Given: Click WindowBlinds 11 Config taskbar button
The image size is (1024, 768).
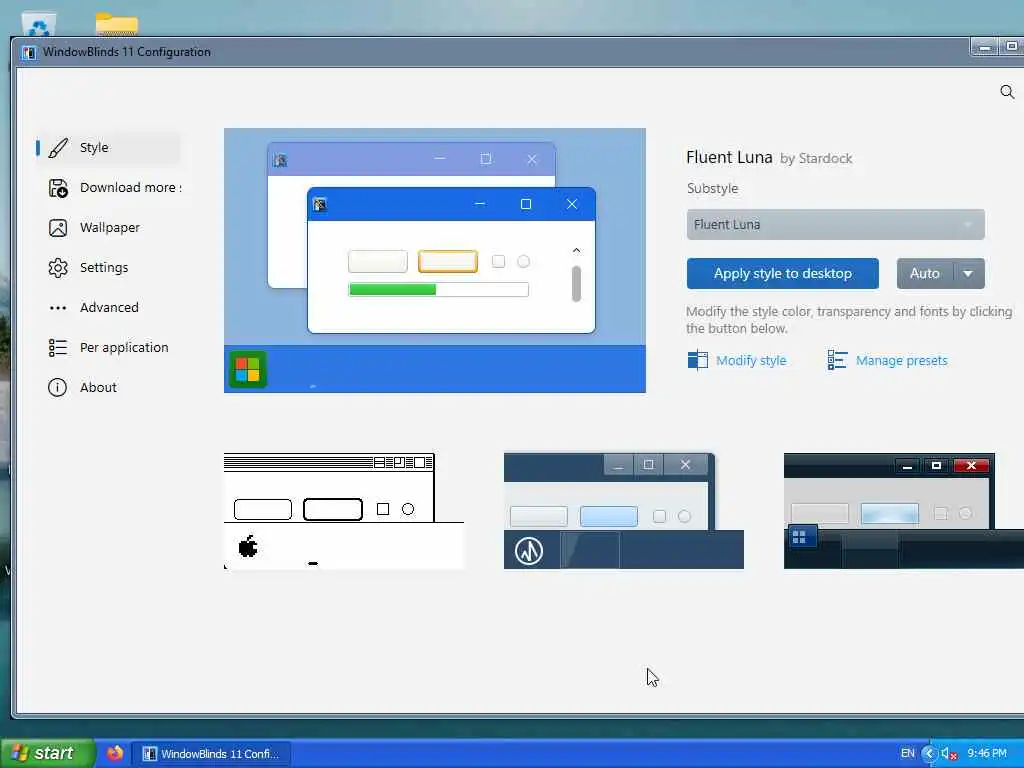Looking at the screenshot, I should coord(211,754).
